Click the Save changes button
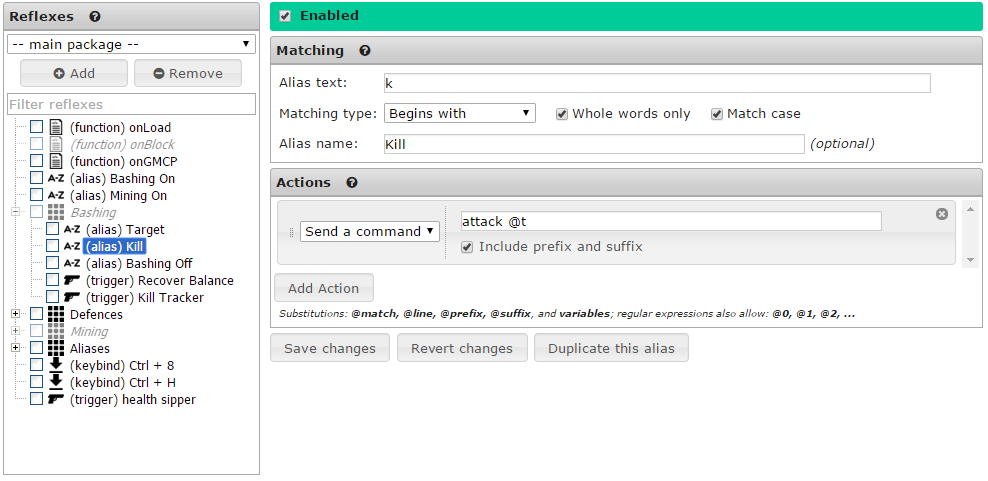Image resolution: width=988 pixels, height=481 pixels. (330, 349)
